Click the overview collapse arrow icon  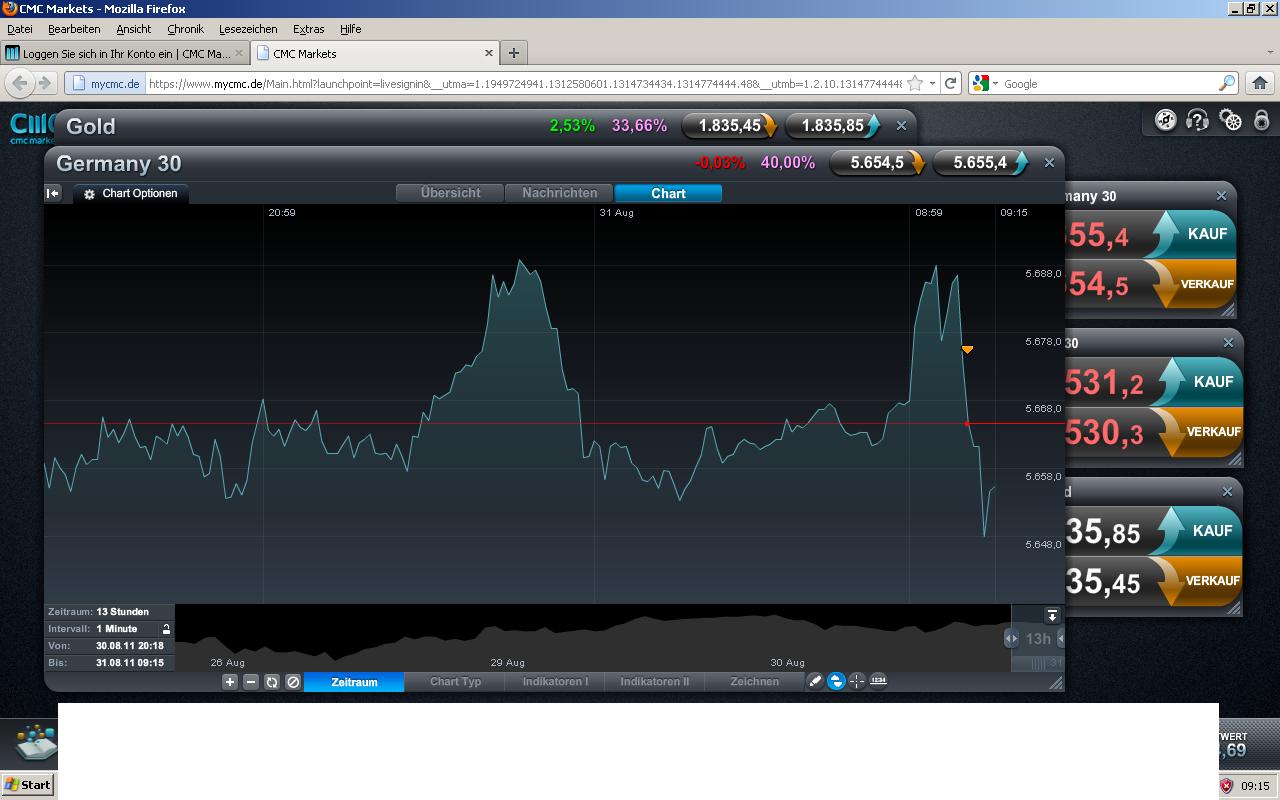pos(1052,616)
